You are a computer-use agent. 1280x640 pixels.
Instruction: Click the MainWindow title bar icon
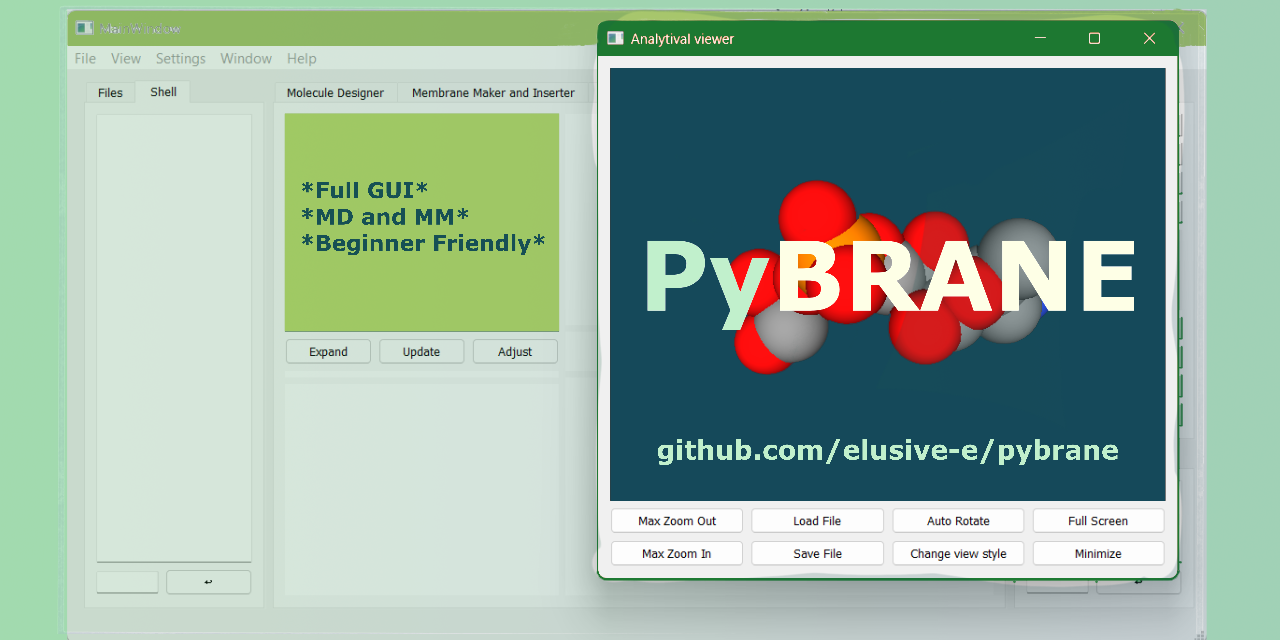point(85,28)
